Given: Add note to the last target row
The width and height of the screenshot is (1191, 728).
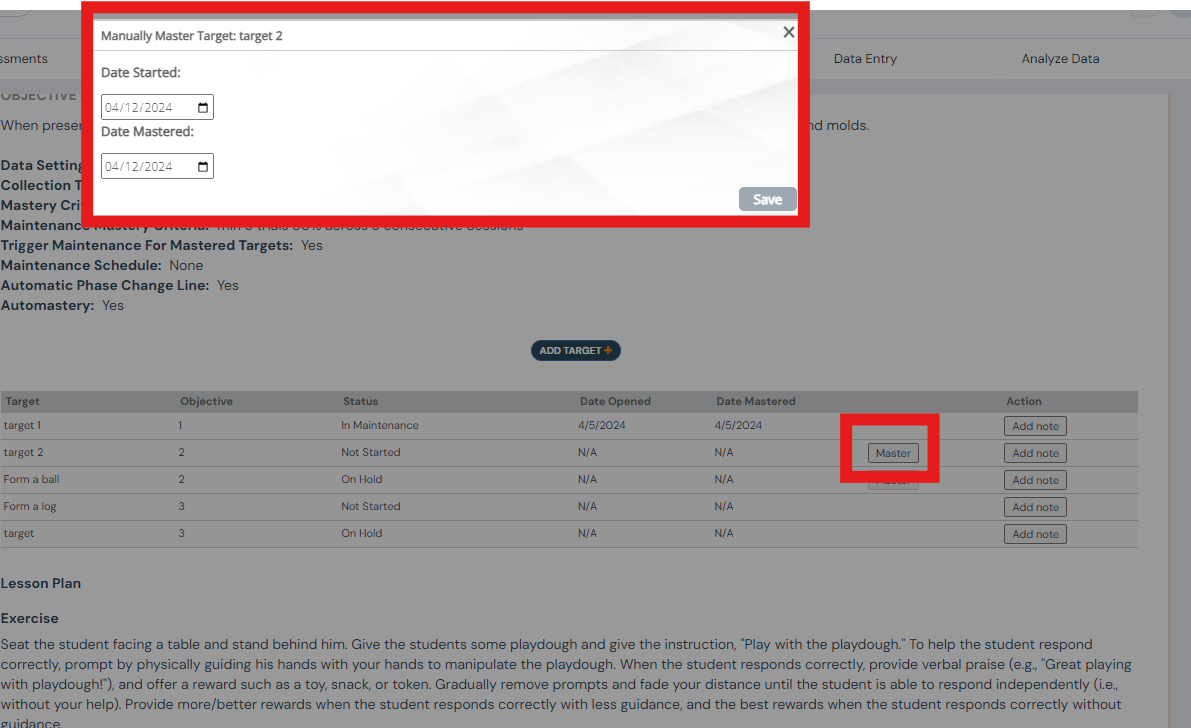Looking at the screenshot, I should (1035, 534).
